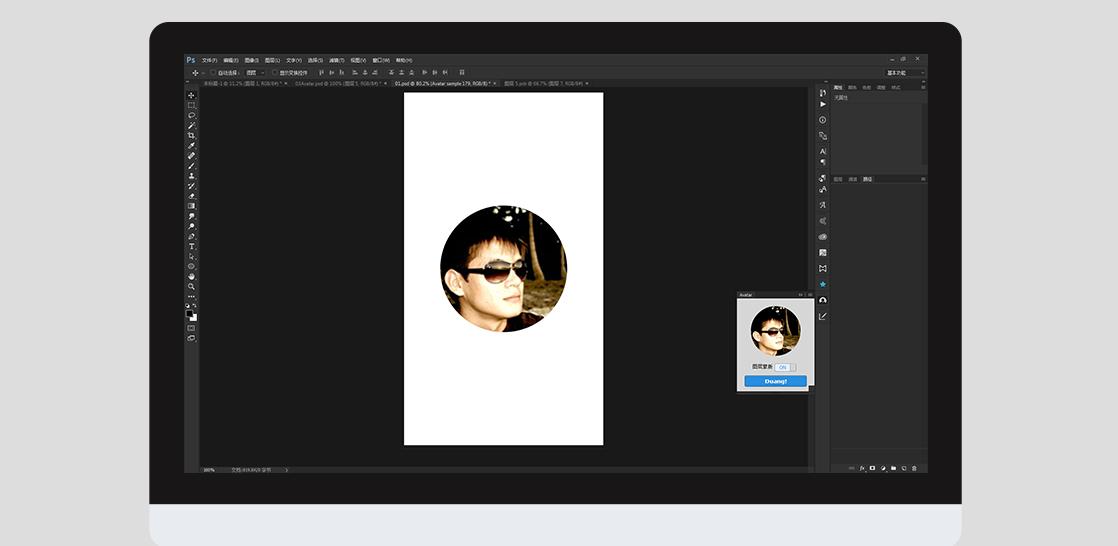1118x546 pixels.
Task: Click the foreground color swatch
Action: click(x=189, y=313)
